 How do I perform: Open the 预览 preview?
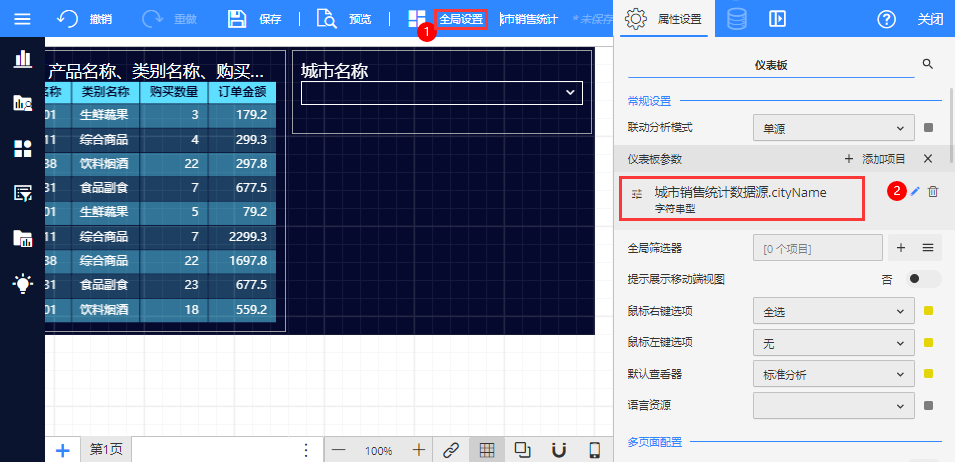344,19
